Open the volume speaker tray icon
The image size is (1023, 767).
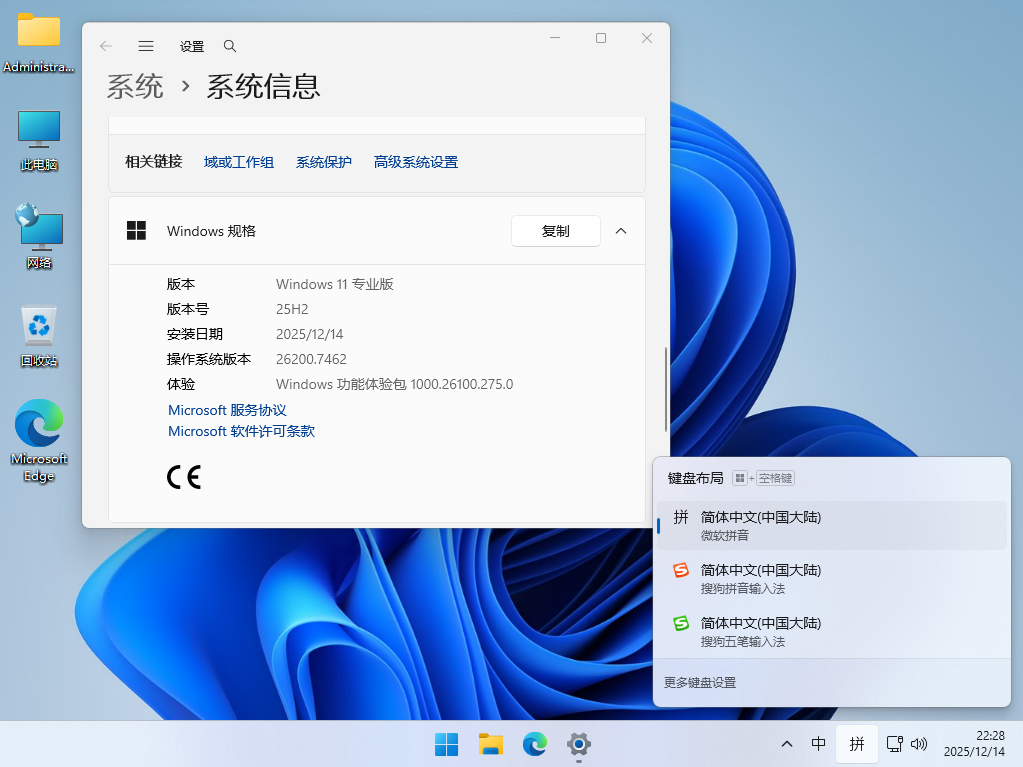point(919,744)
